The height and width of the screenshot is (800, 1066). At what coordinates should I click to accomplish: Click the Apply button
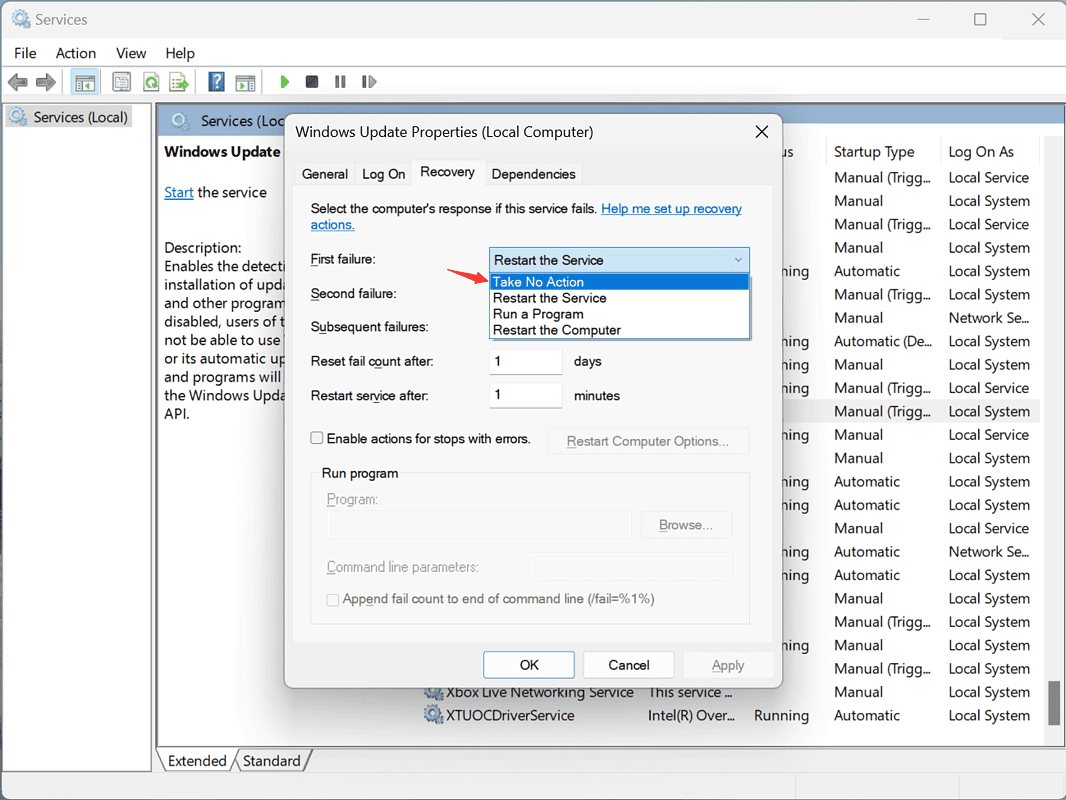click(727, 665)
